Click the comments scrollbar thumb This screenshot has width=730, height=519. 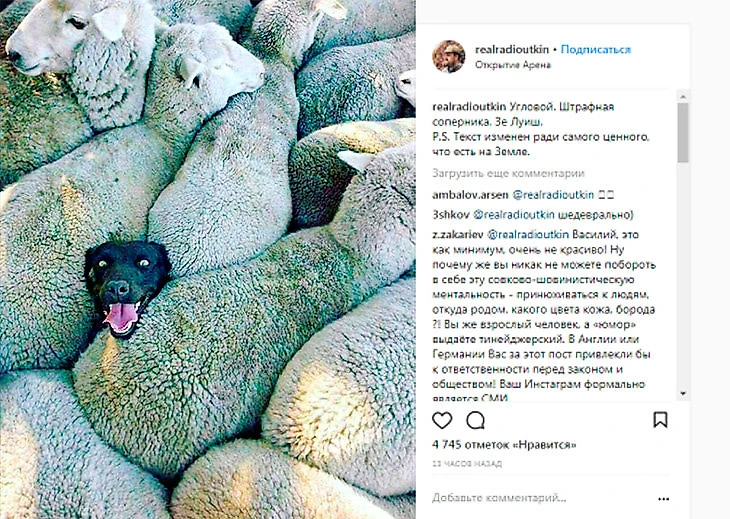(x=683, y=133)
